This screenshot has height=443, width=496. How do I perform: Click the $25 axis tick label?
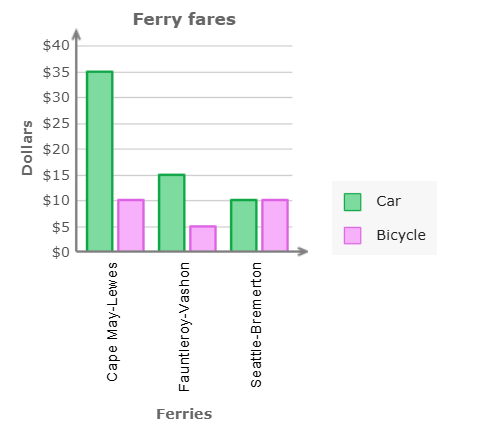tap(56, 124)
